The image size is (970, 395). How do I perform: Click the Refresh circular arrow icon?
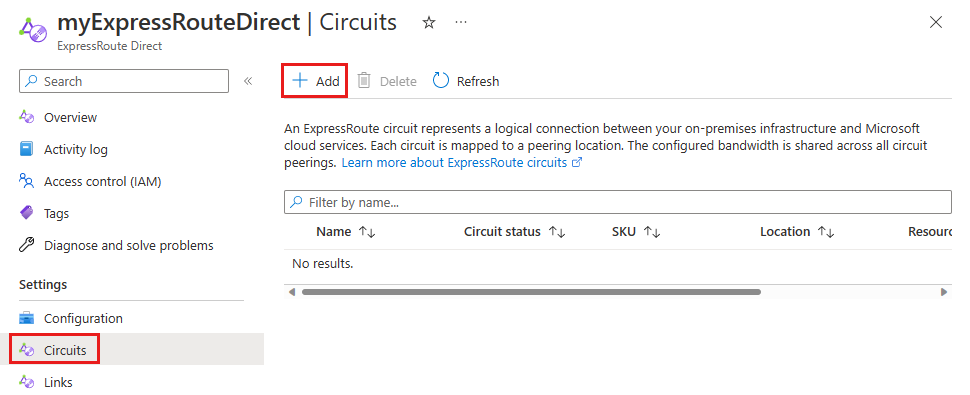pyautogui.click(x=440, y=81)
